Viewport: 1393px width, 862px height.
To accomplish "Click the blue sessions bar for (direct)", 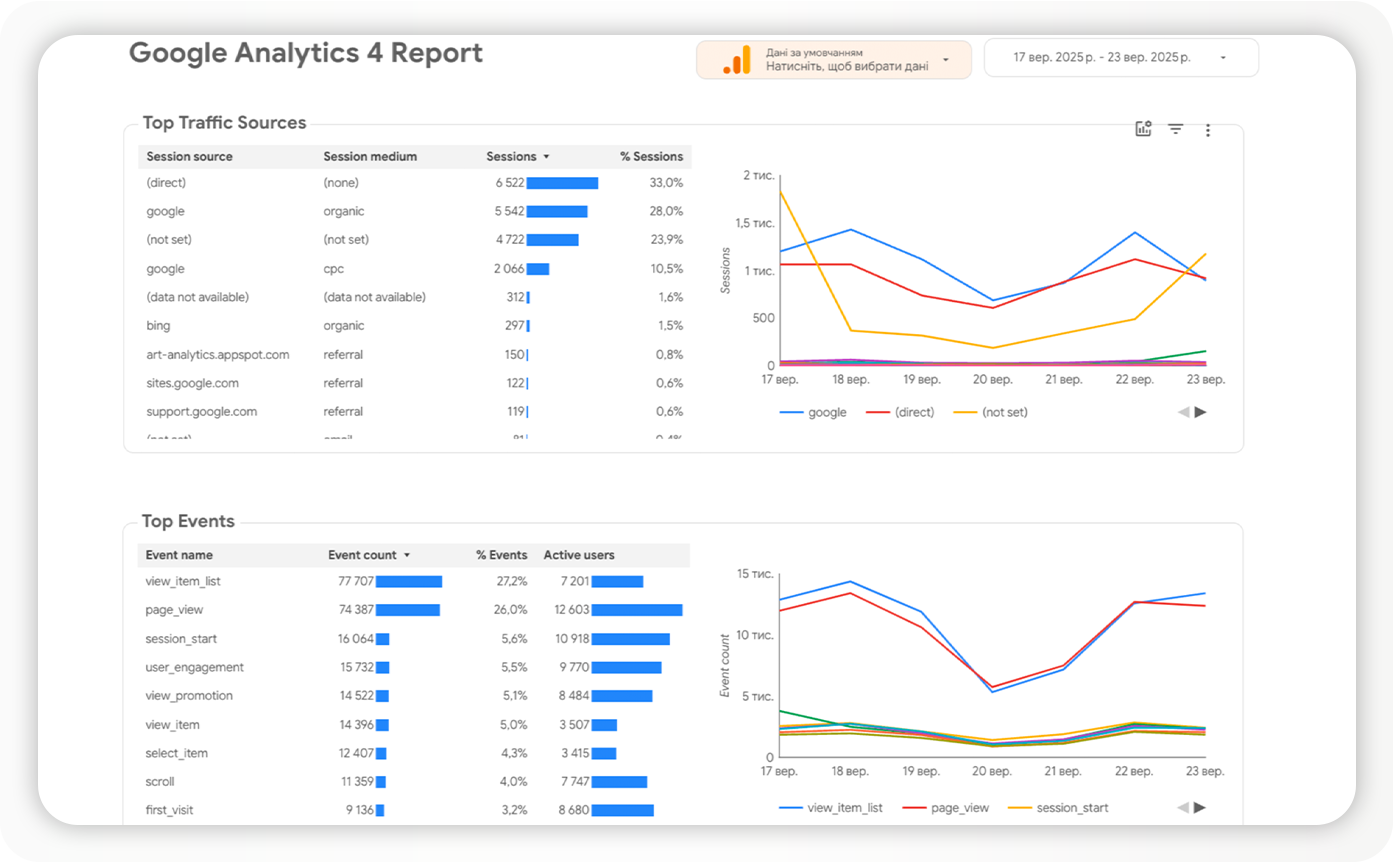I will point(562,183).
